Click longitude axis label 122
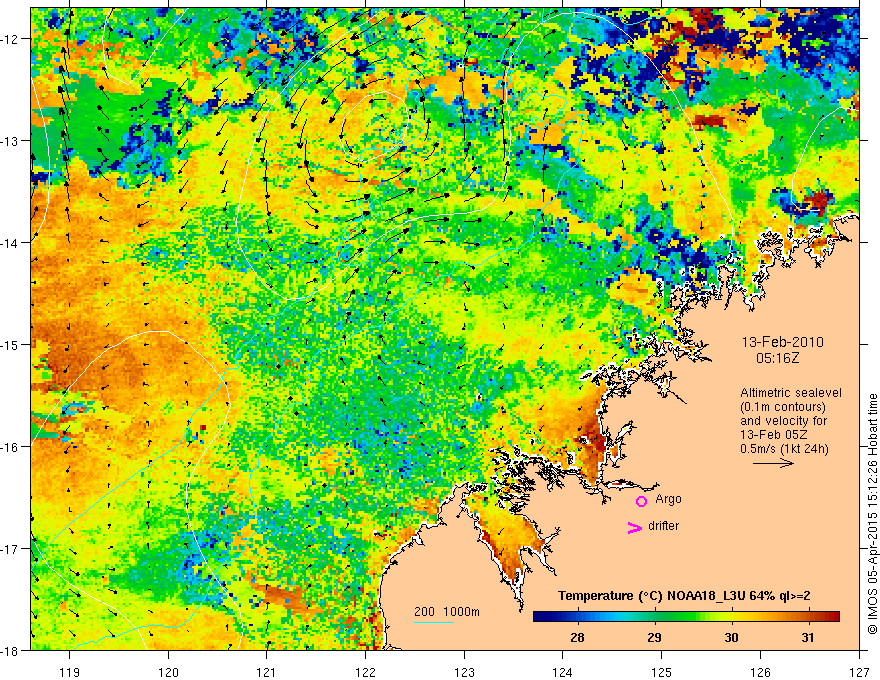Viewport: 880px width, 680px height. (x=365, y=672)
